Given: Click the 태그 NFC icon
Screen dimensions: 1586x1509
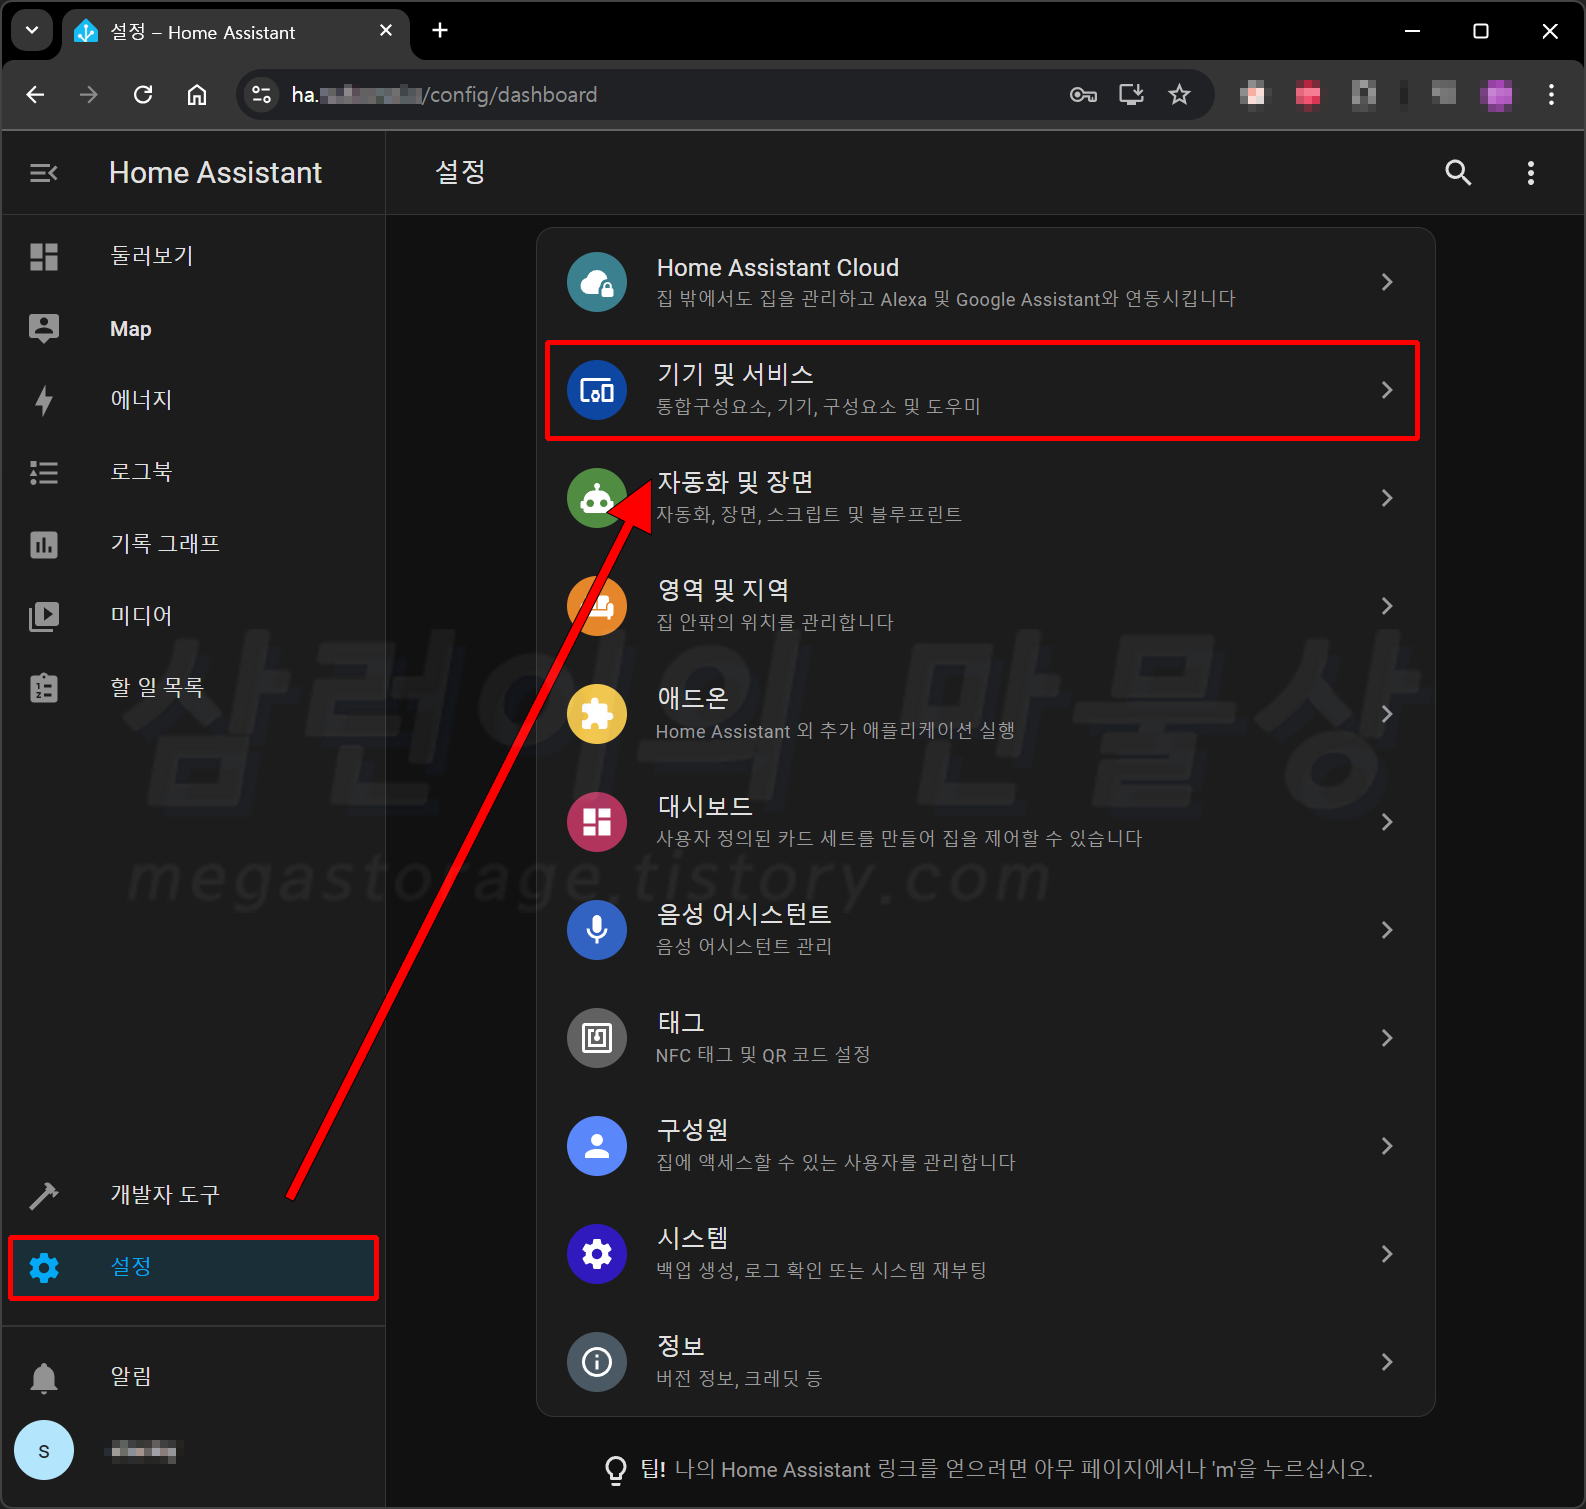Looking at the screenshot, I should [597, 1038].
